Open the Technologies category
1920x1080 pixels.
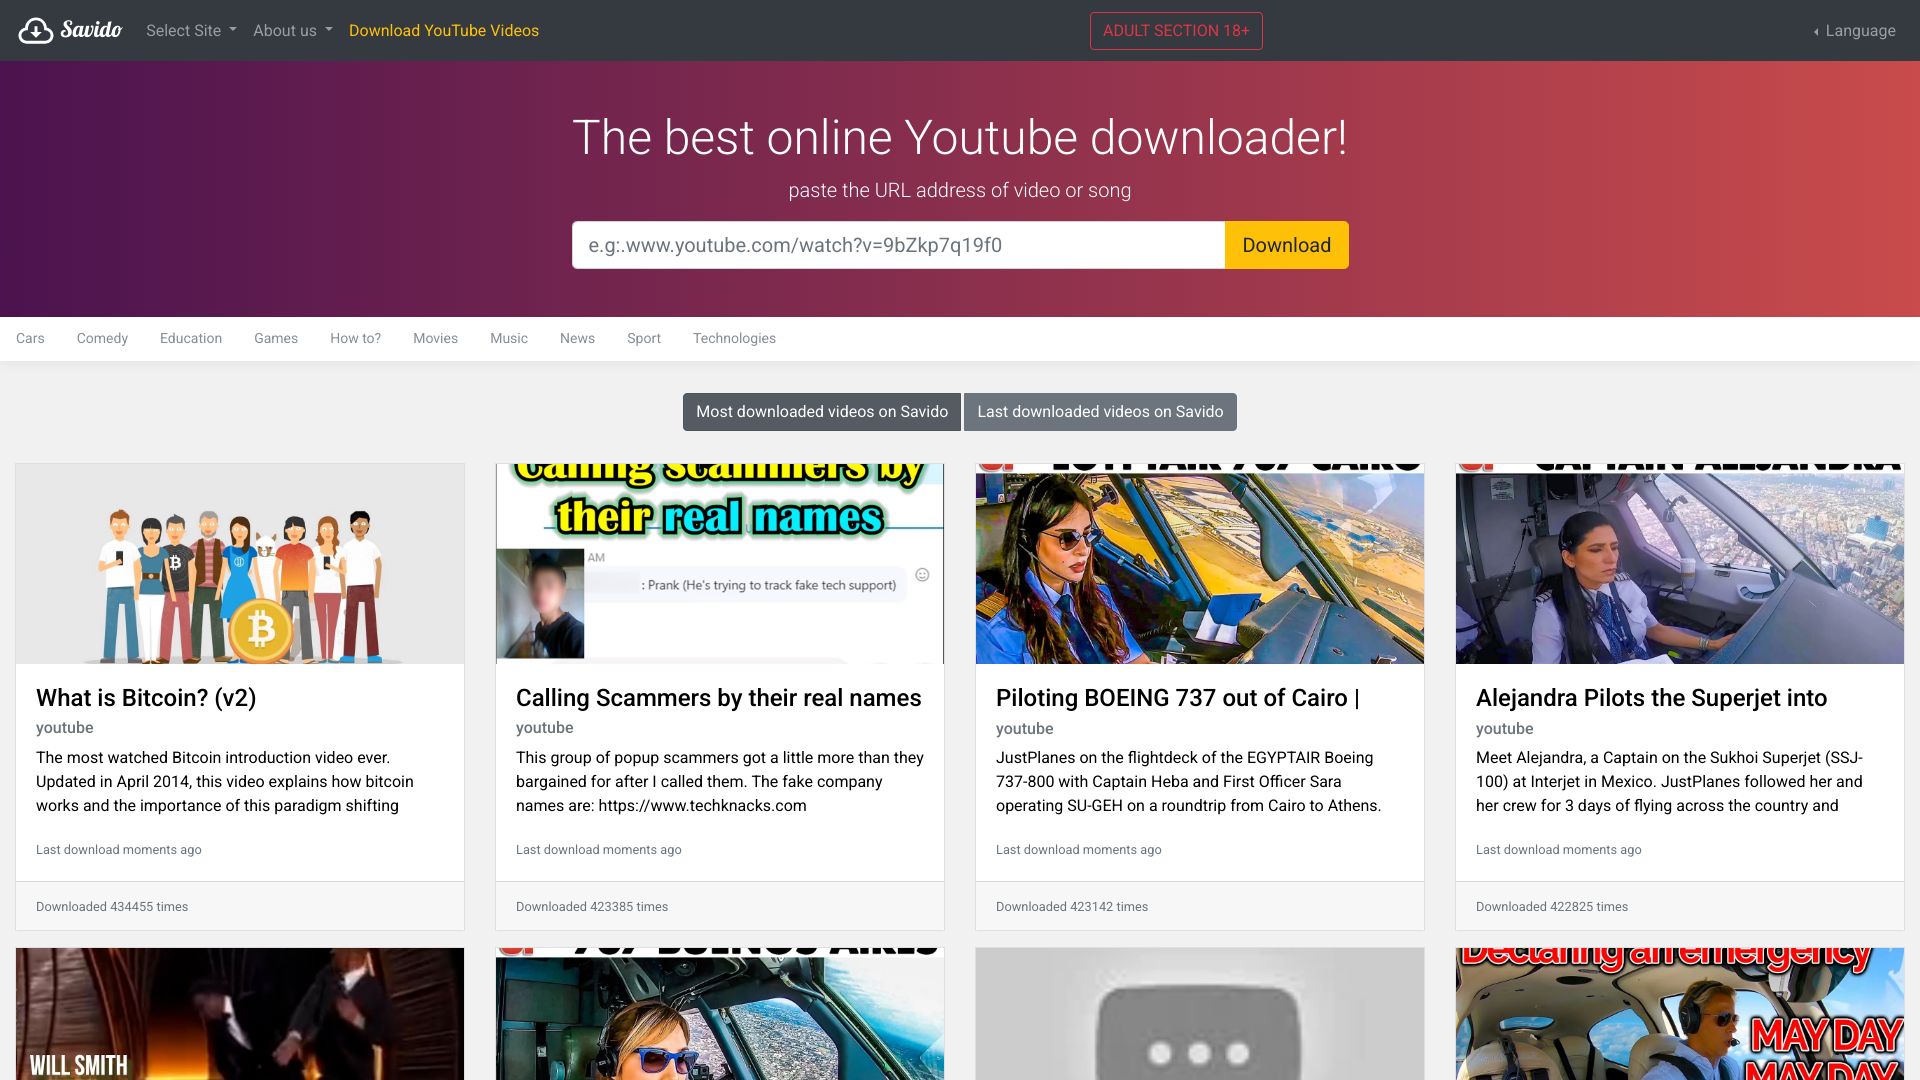point(734,338)
